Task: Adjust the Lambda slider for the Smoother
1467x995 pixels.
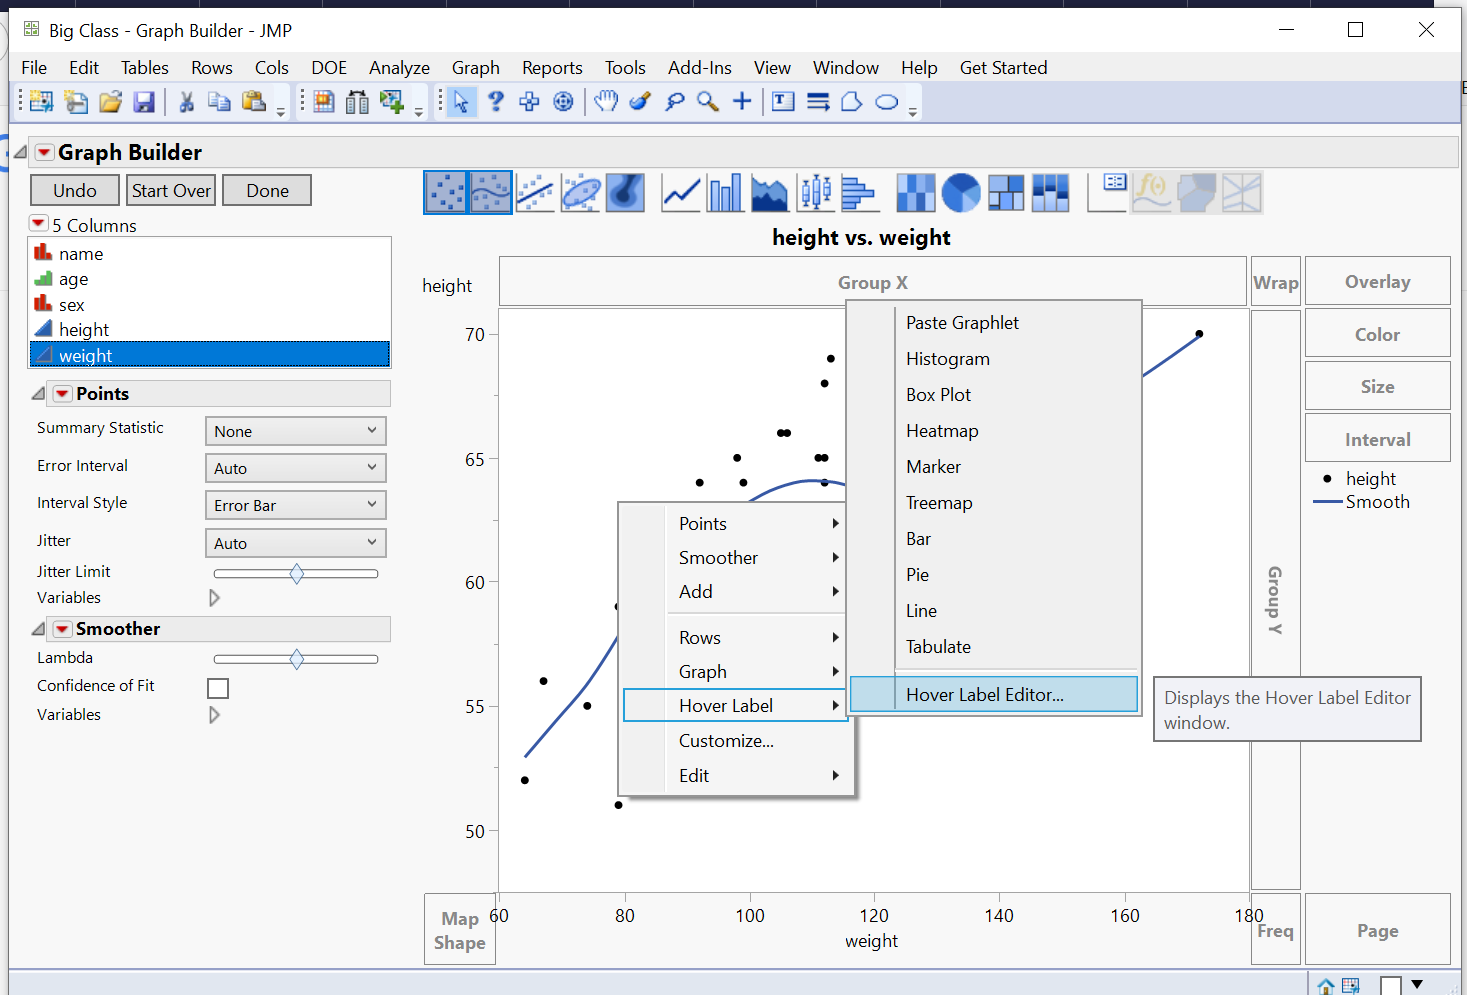Action: 296,658
